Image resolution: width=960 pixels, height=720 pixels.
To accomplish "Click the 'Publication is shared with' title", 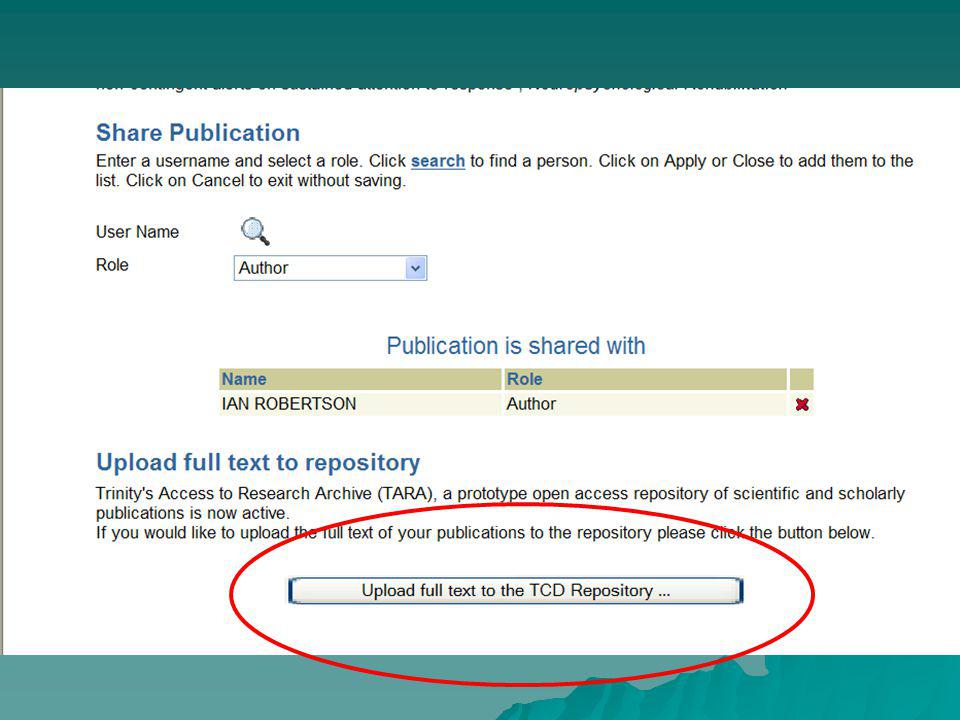I will [x=516, y=346].
